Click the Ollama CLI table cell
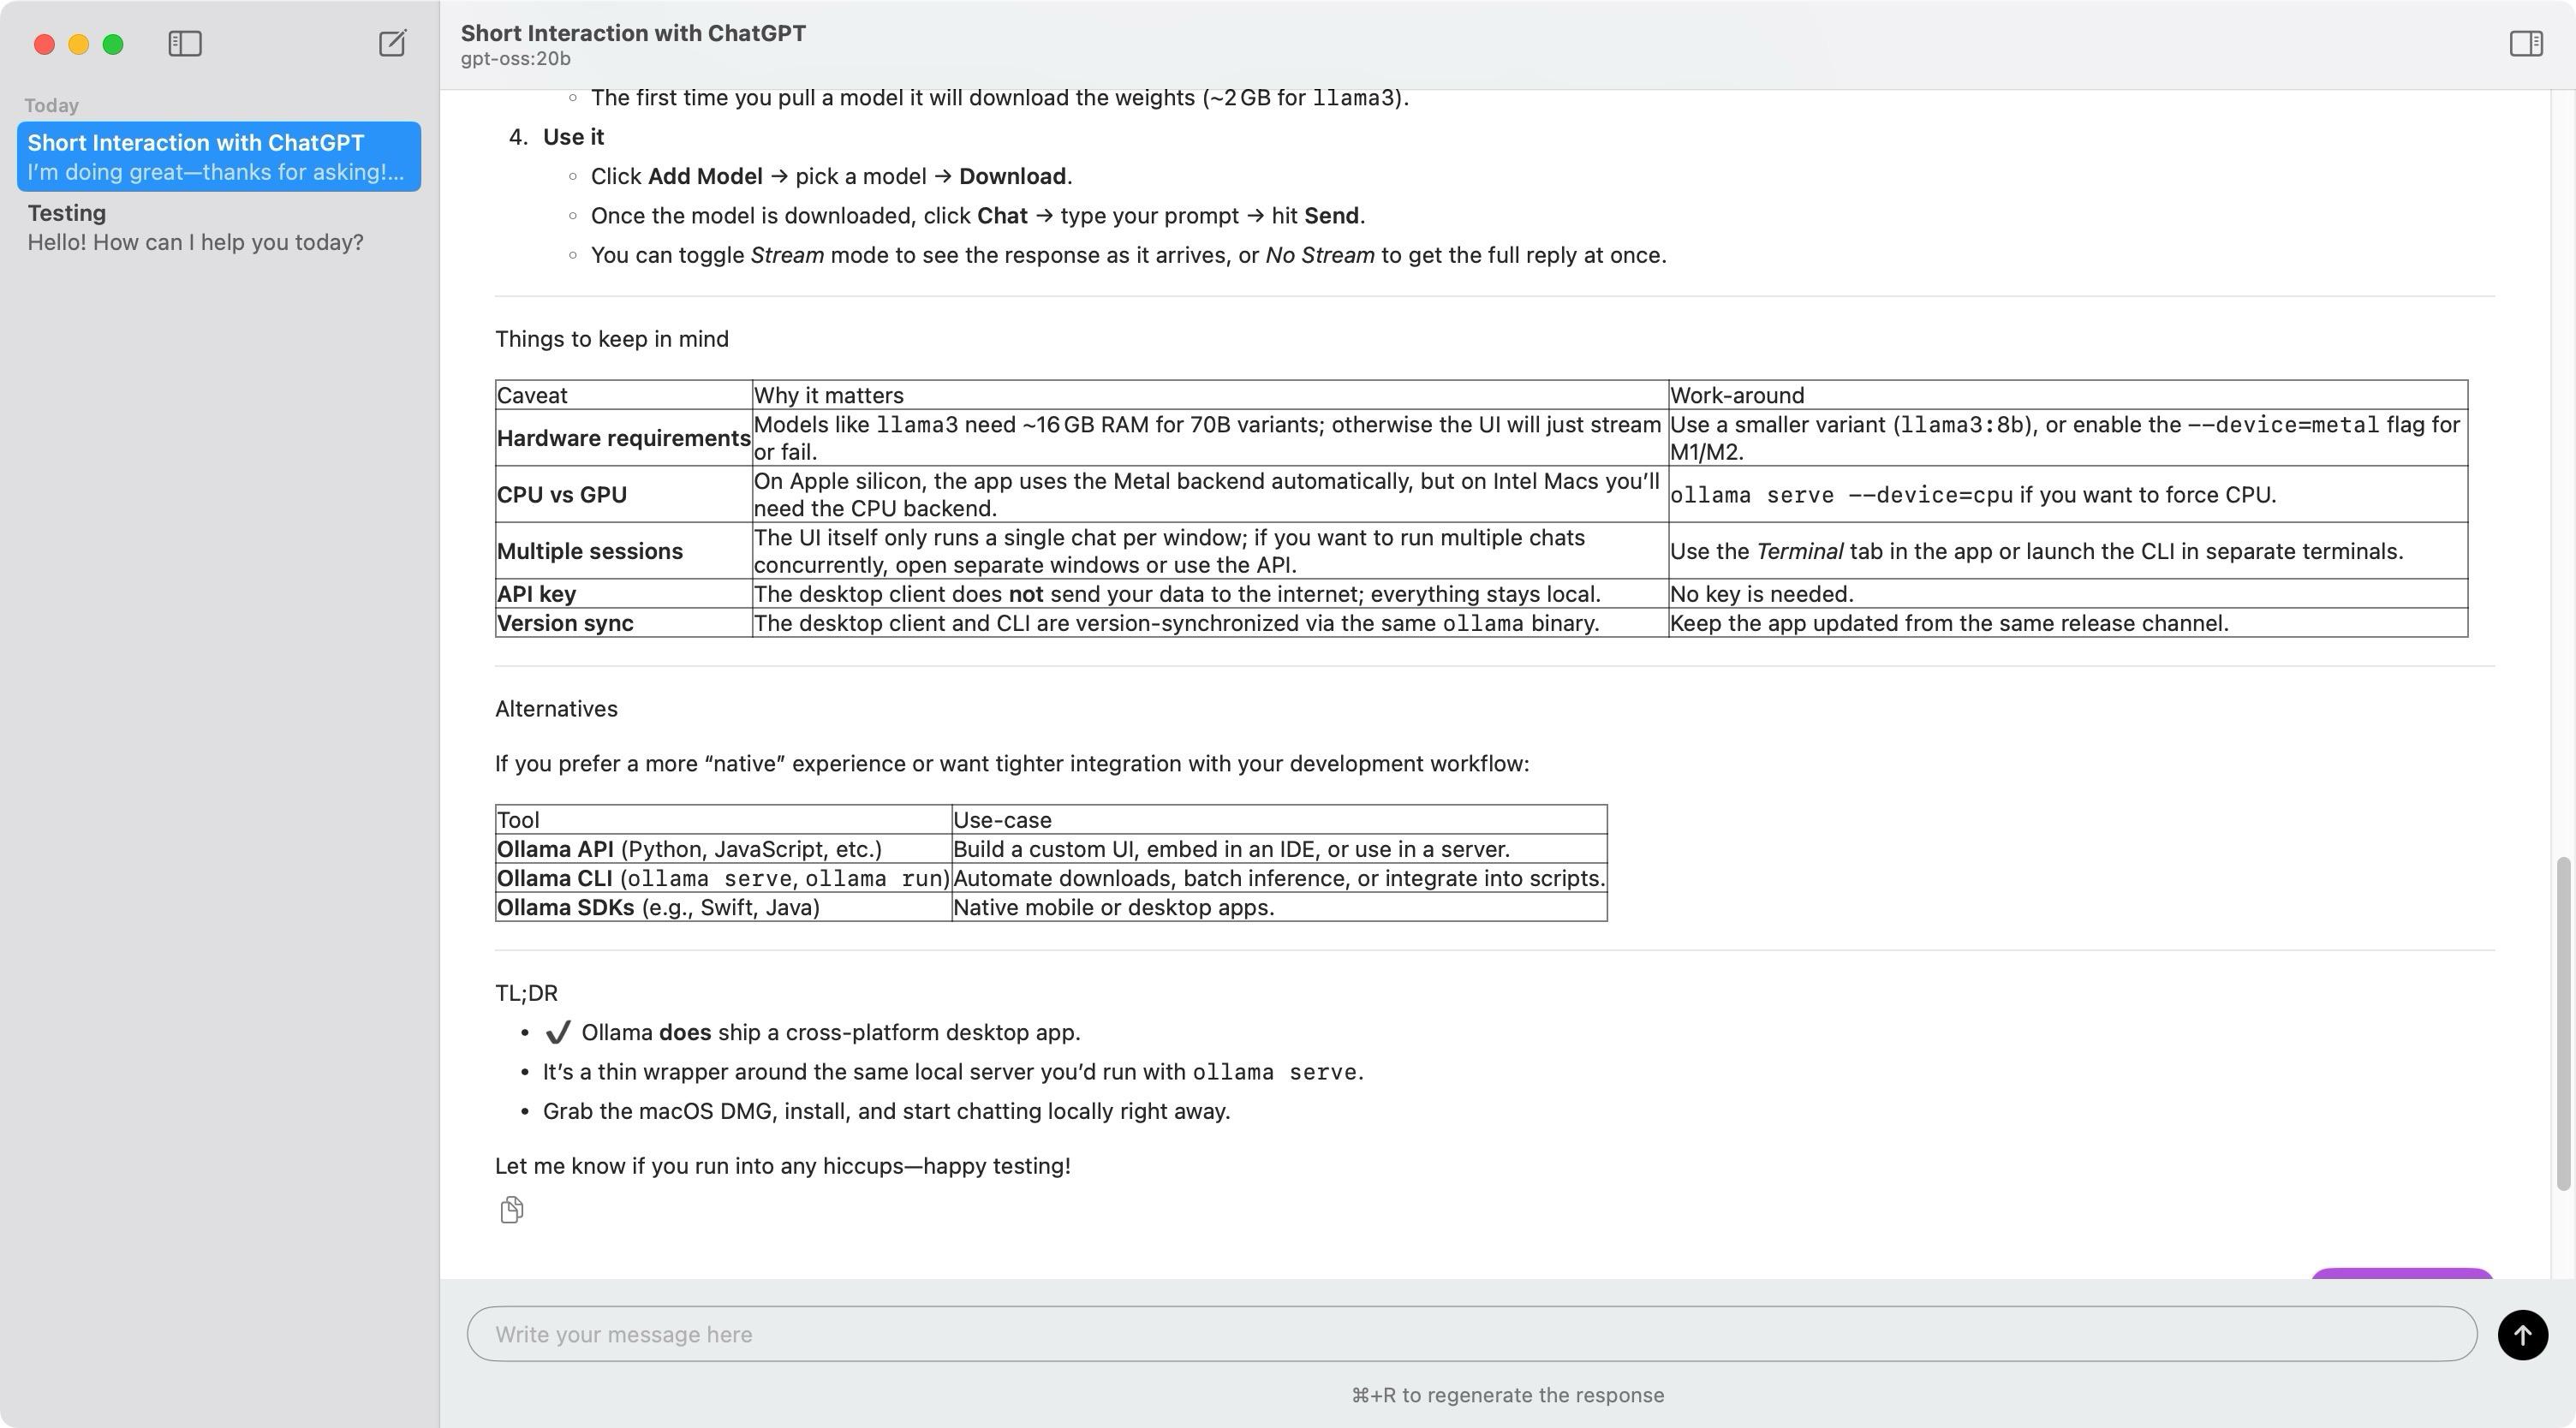The height and width of the screenshot is (1428, 2576). [x=723, y=878]
